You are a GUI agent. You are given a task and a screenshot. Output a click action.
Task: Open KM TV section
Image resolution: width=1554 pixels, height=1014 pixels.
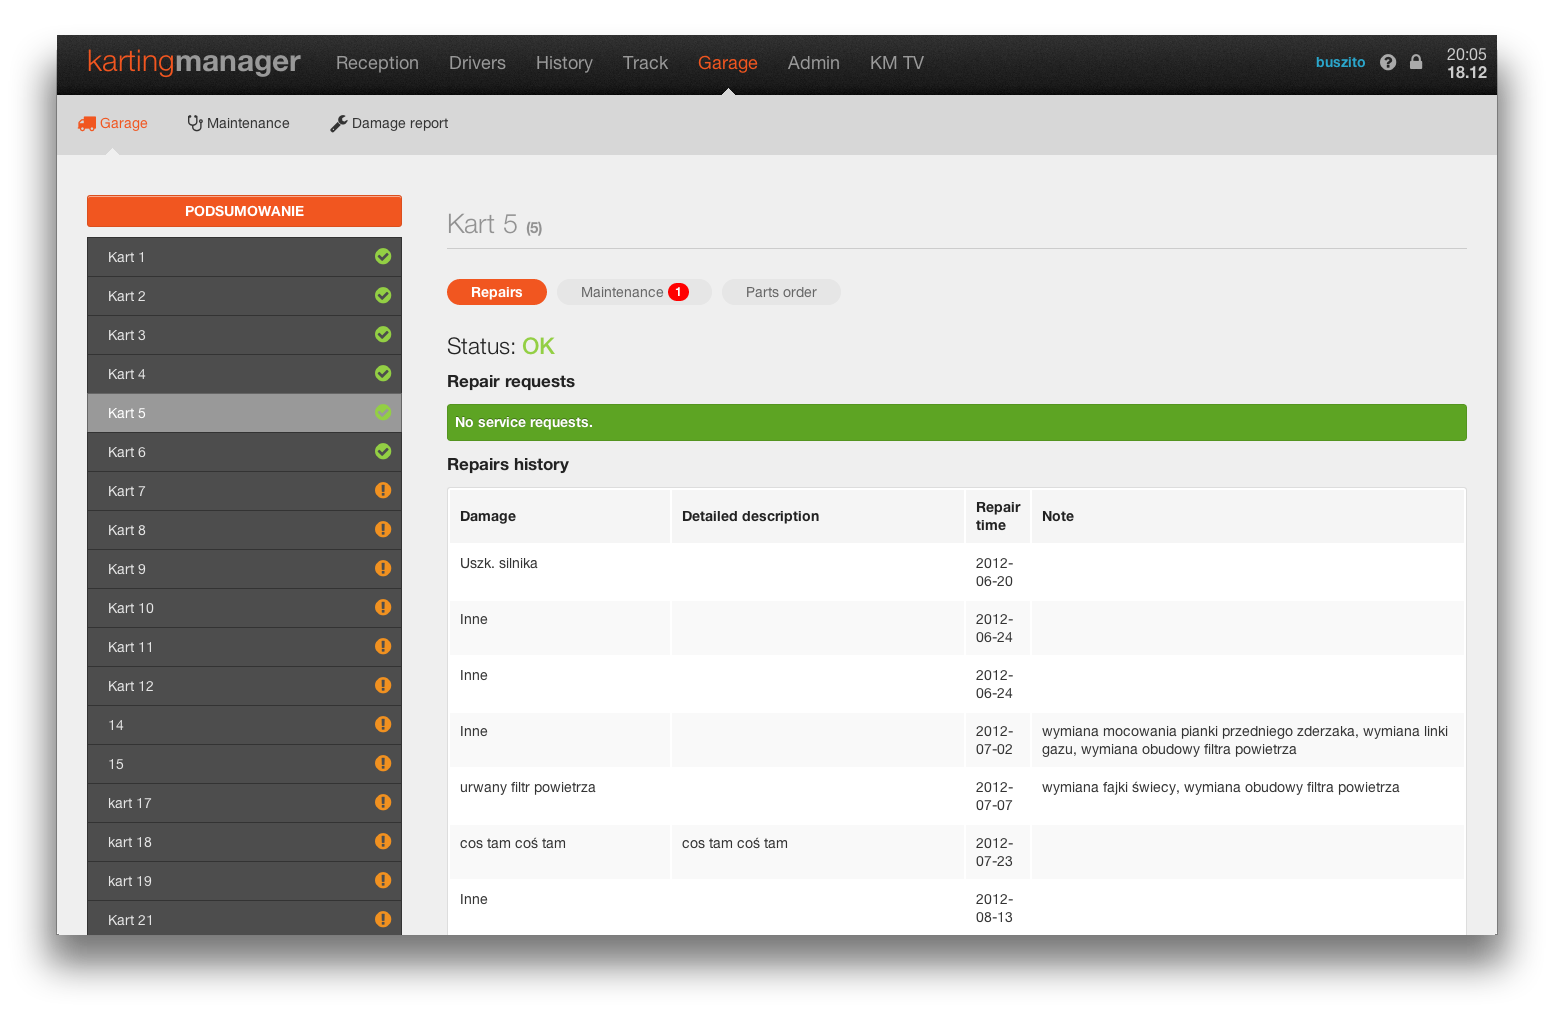tap(896, 63)
